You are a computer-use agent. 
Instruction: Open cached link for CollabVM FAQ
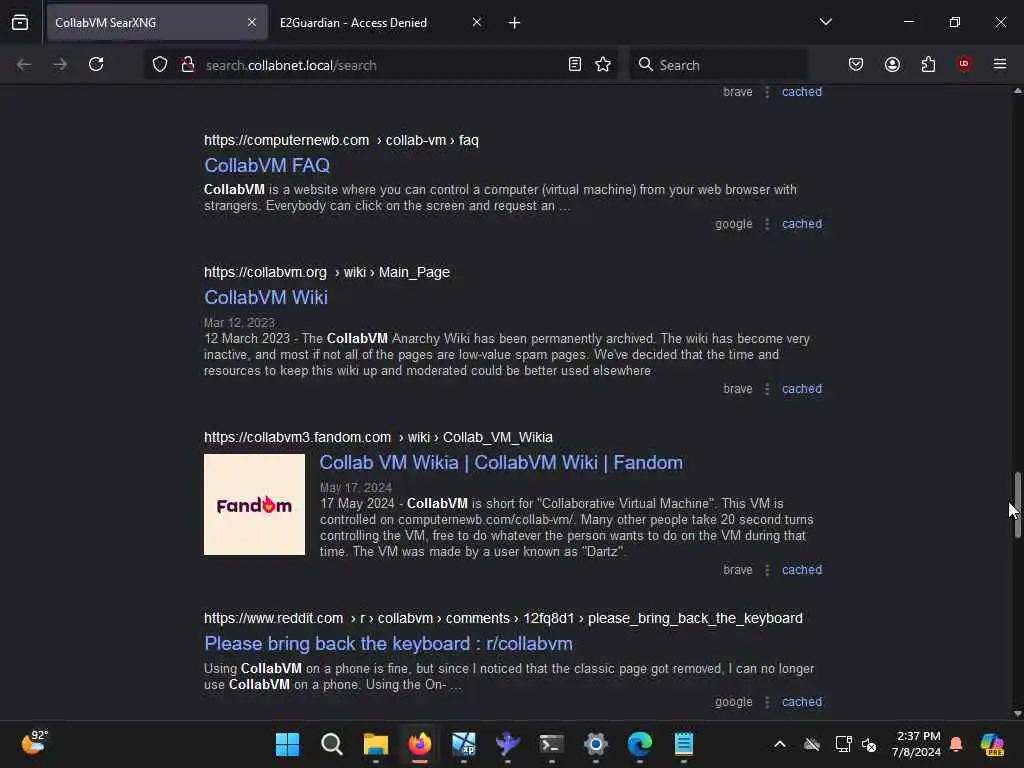pyautogui.click(x=802, y=224)
